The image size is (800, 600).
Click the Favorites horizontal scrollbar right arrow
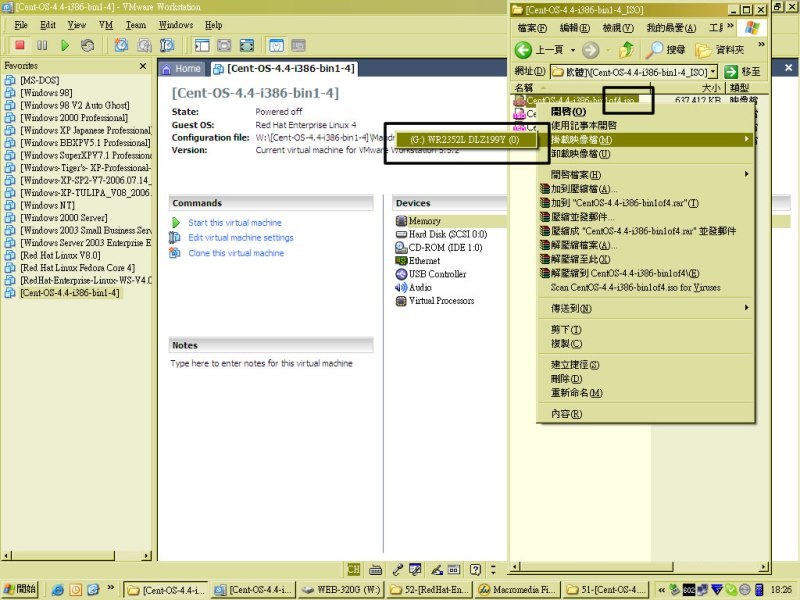[x=147, y=556]
